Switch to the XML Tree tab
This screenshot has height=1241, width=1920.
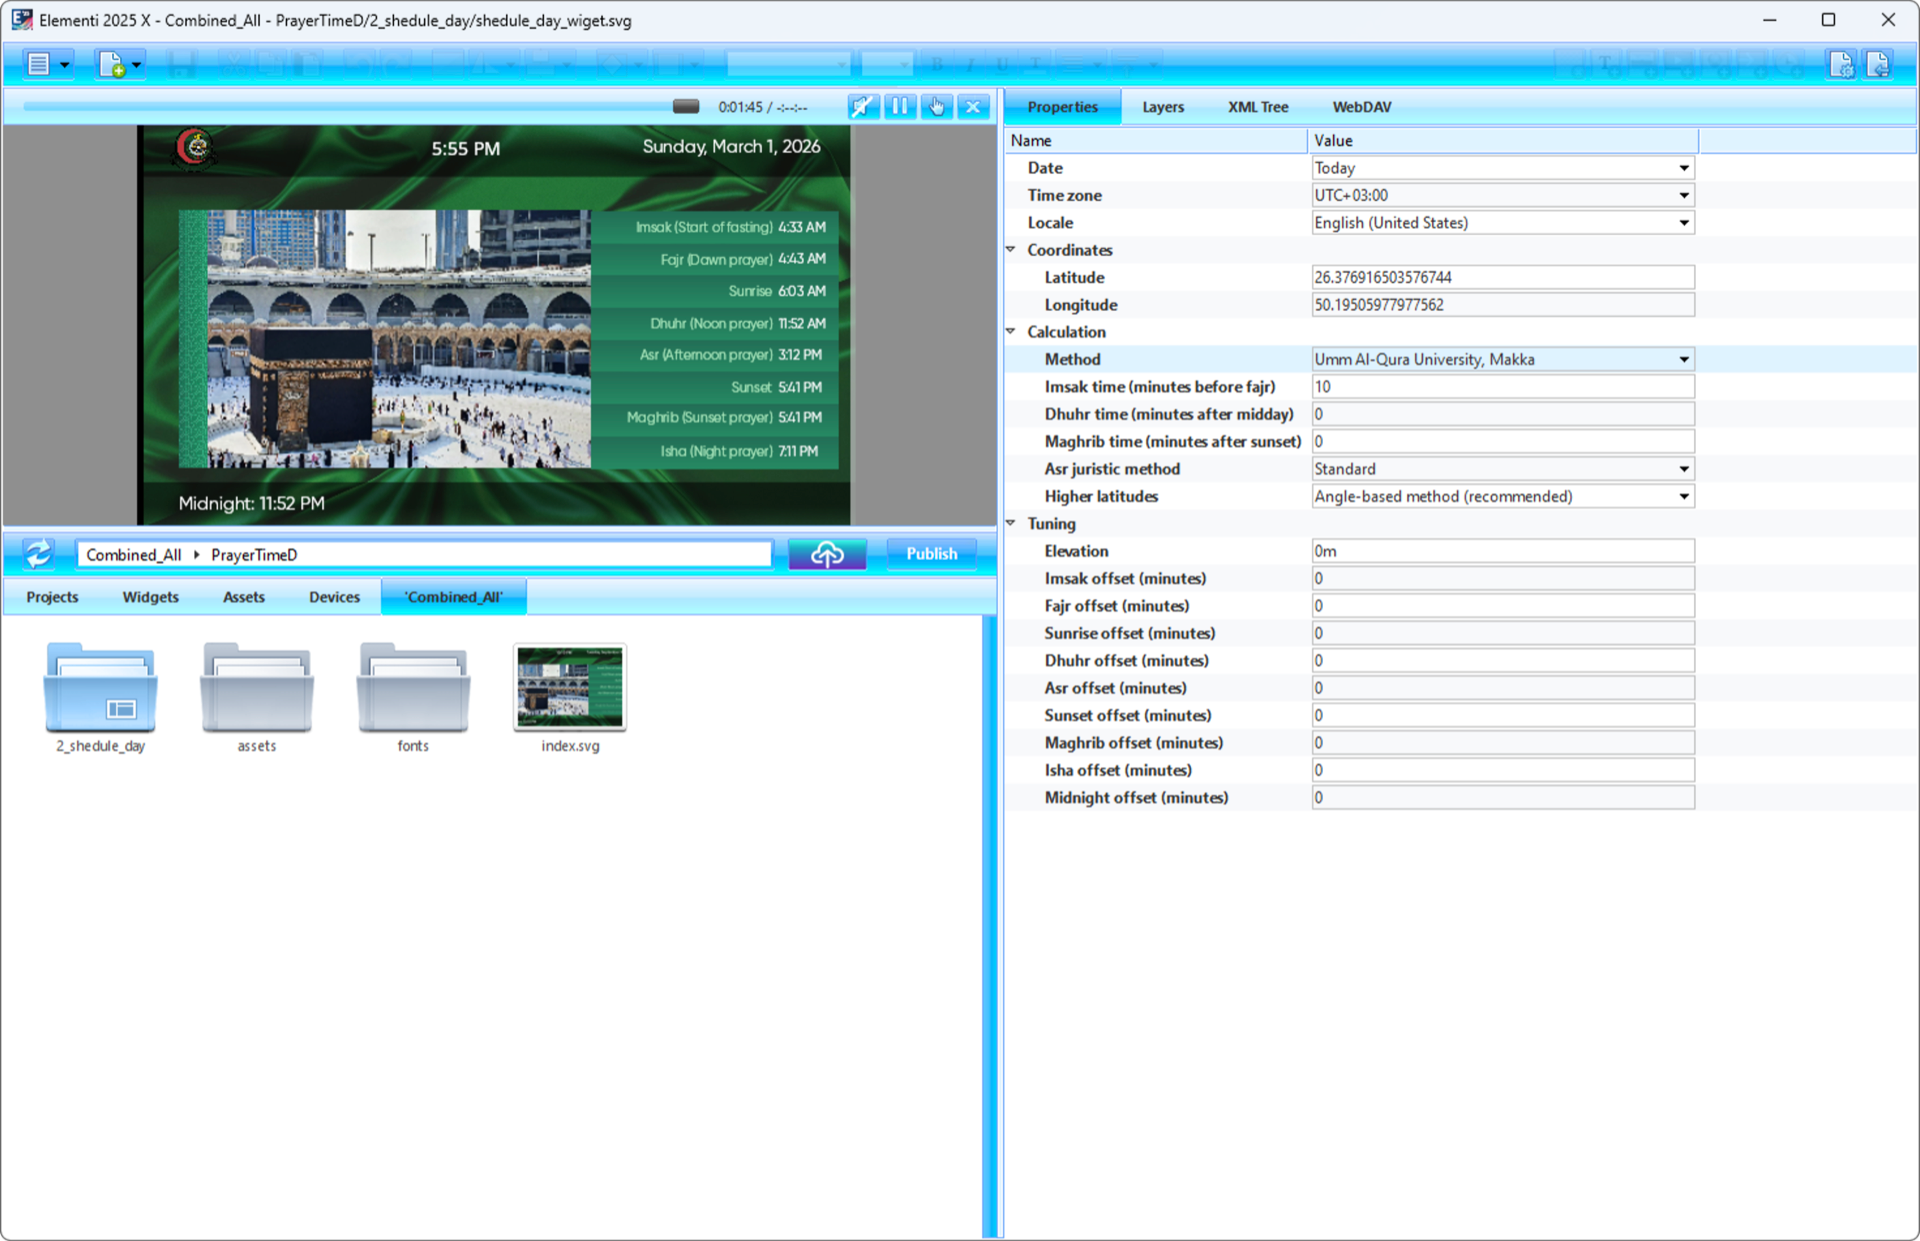(1257, 107)
